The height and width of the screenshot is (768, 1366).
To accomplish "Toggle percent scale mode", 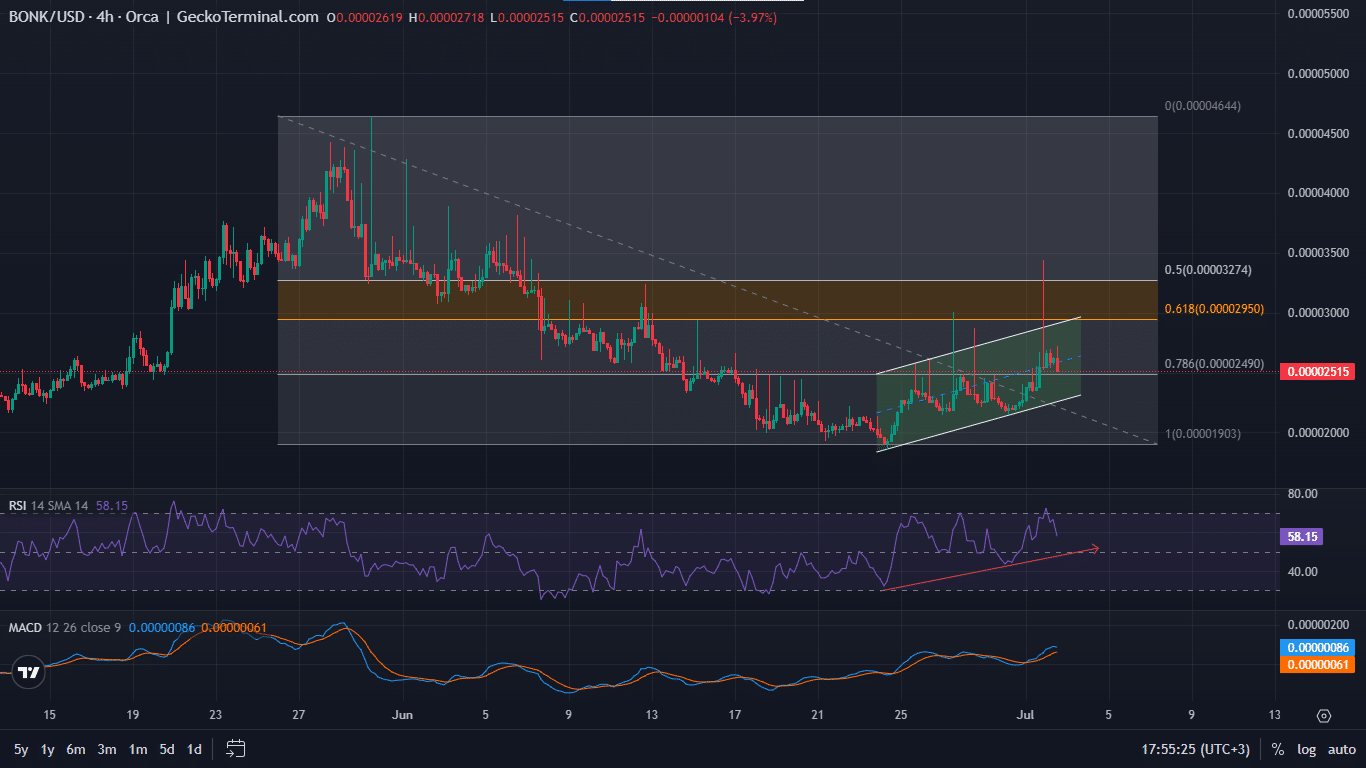I will 1278,749.
